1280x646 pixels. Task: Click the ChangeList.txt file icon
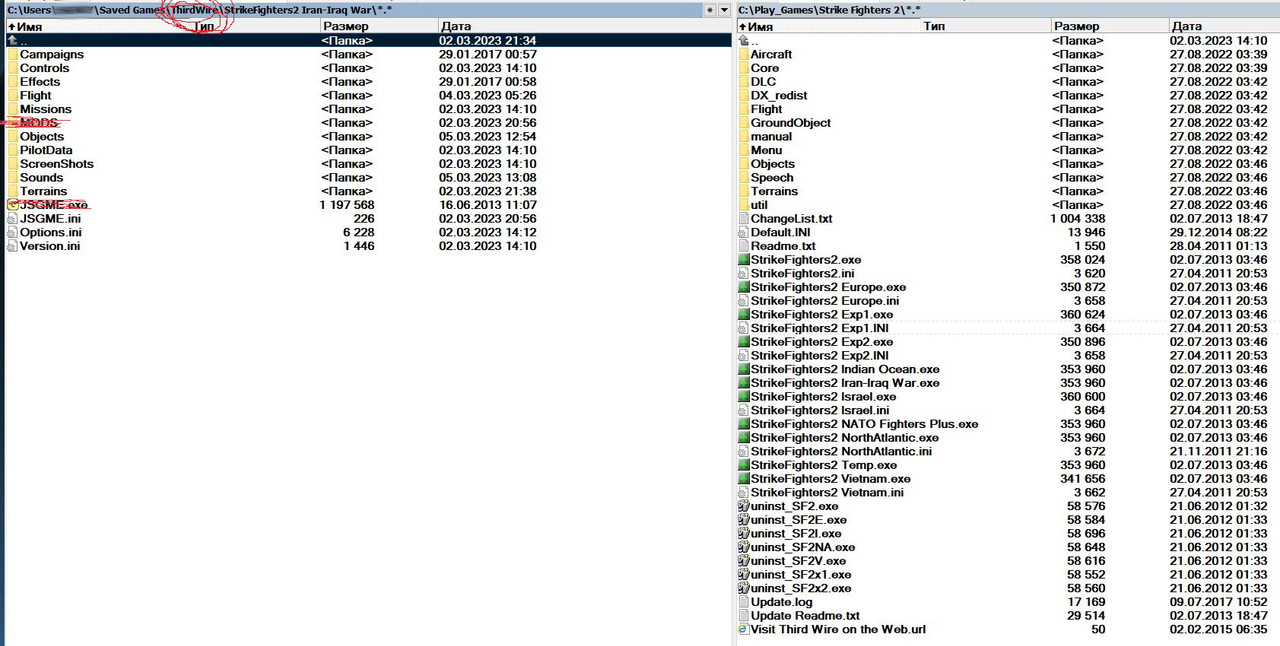coord(743,218)
